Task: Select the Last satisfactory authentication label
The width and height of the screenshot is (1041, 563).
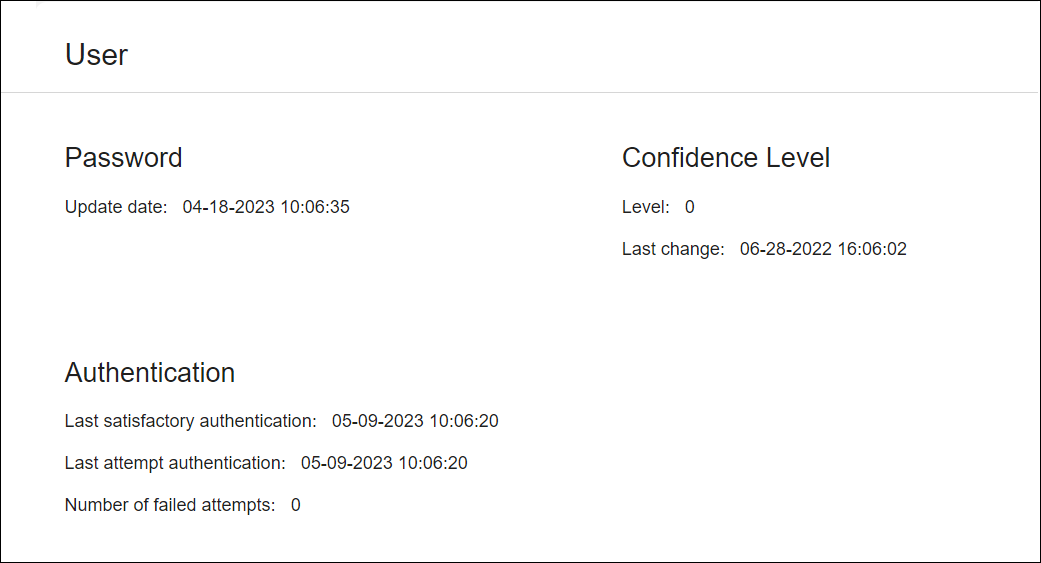Action: [x=190, y=421]
